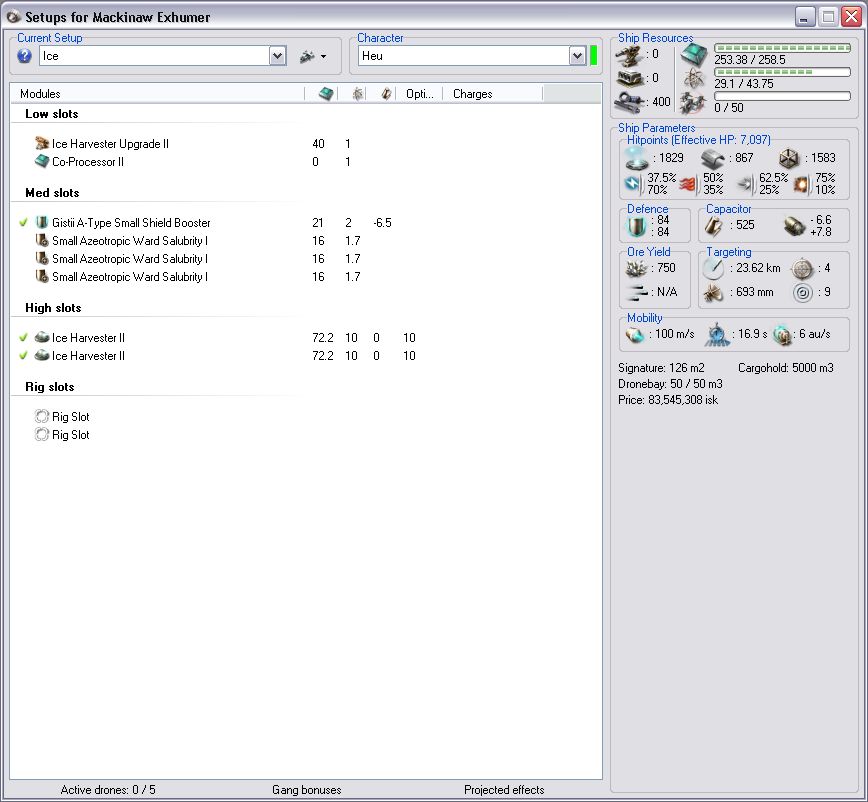
Task: Click the capacitor recharge rate icon
Action: tap(795, 226)
